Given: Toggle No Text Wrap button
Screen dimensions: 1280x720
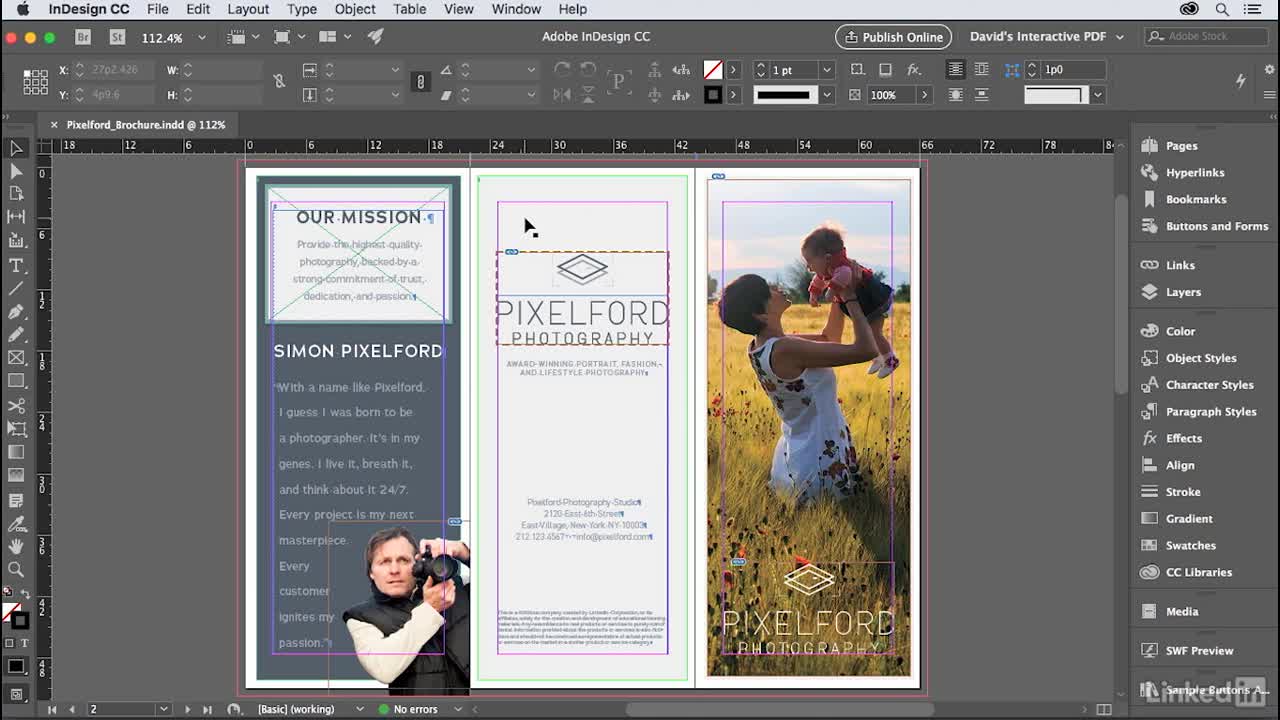Looking at the screenshot, I should click(956, 70).
